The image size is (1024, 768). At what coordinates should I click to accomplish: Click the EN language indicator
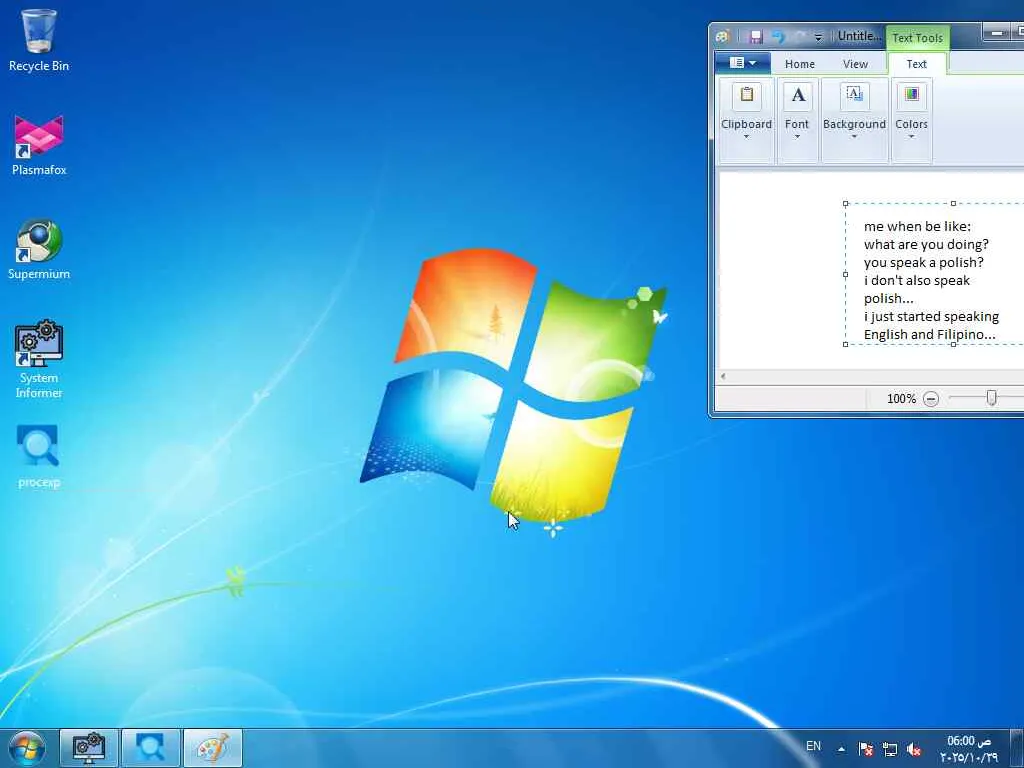tap(813, 746)
